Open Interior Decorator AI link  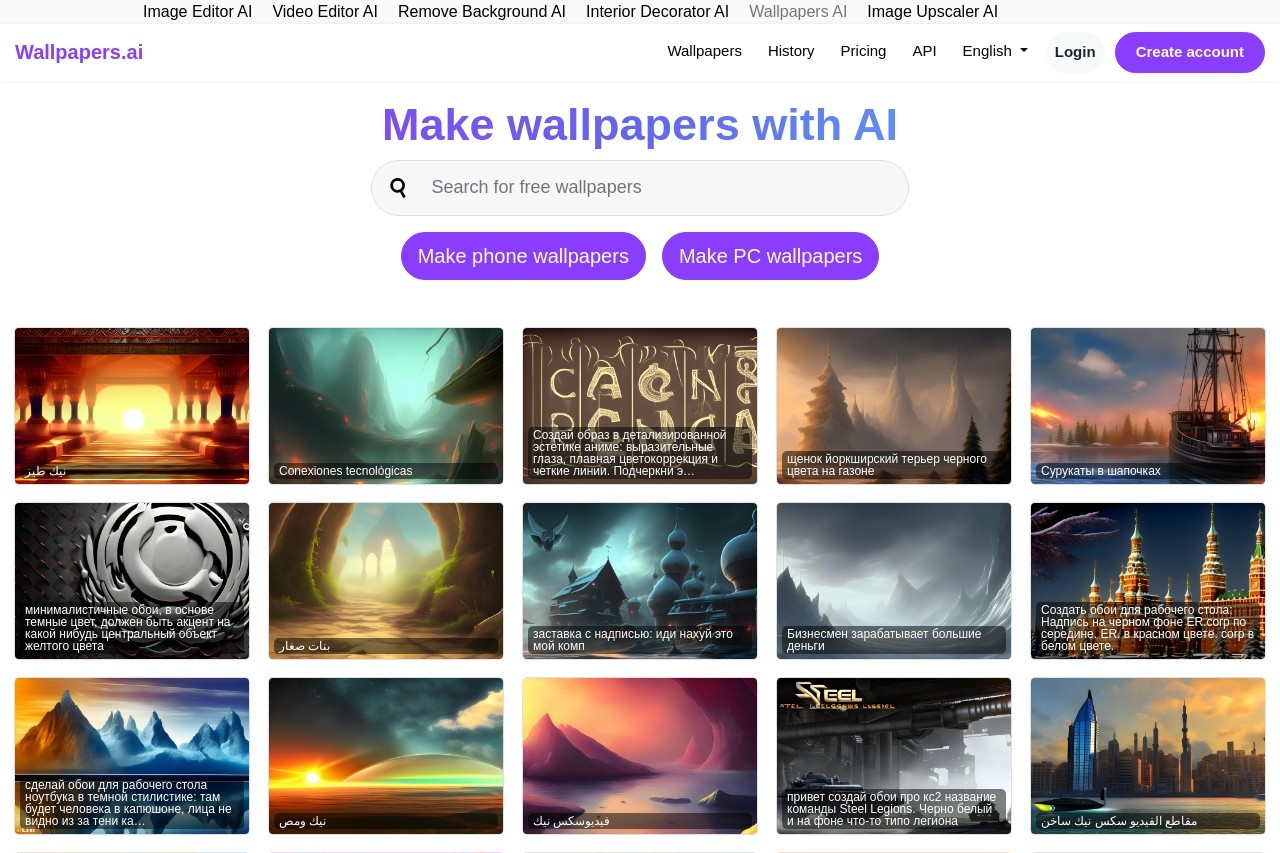(657, 12)
